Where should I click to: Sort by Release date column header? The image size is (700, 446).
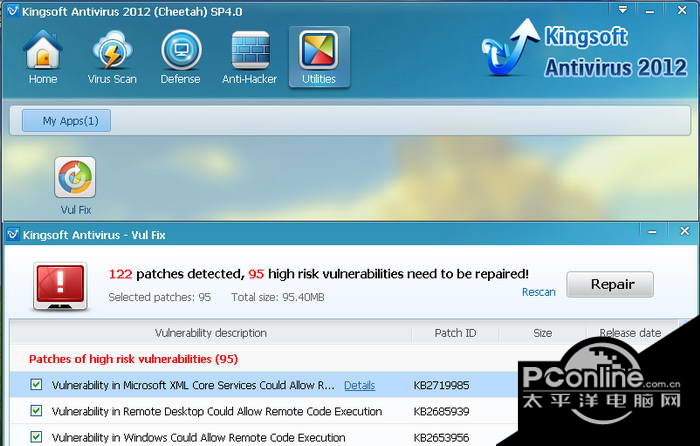(630, 333)
